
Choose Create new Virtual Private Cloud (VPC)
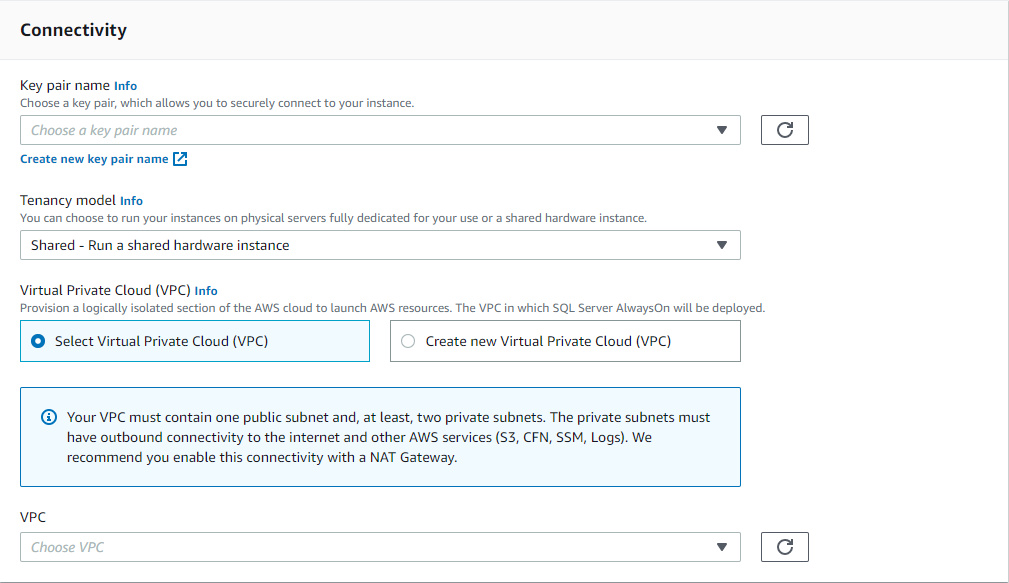[x=409, y=341]
